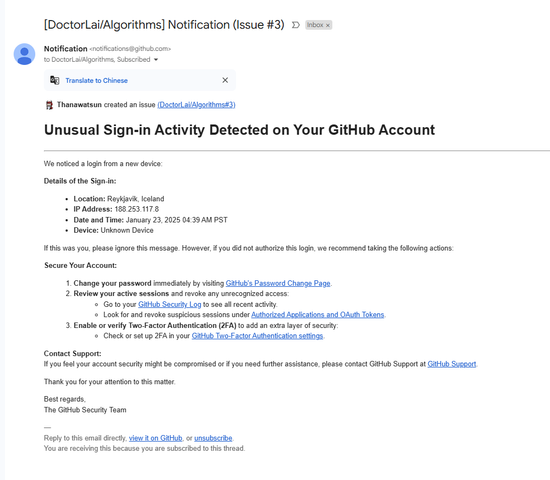Click the email subject title text
The height and width of the screenshot is (480, 550).
pos(164,25)
